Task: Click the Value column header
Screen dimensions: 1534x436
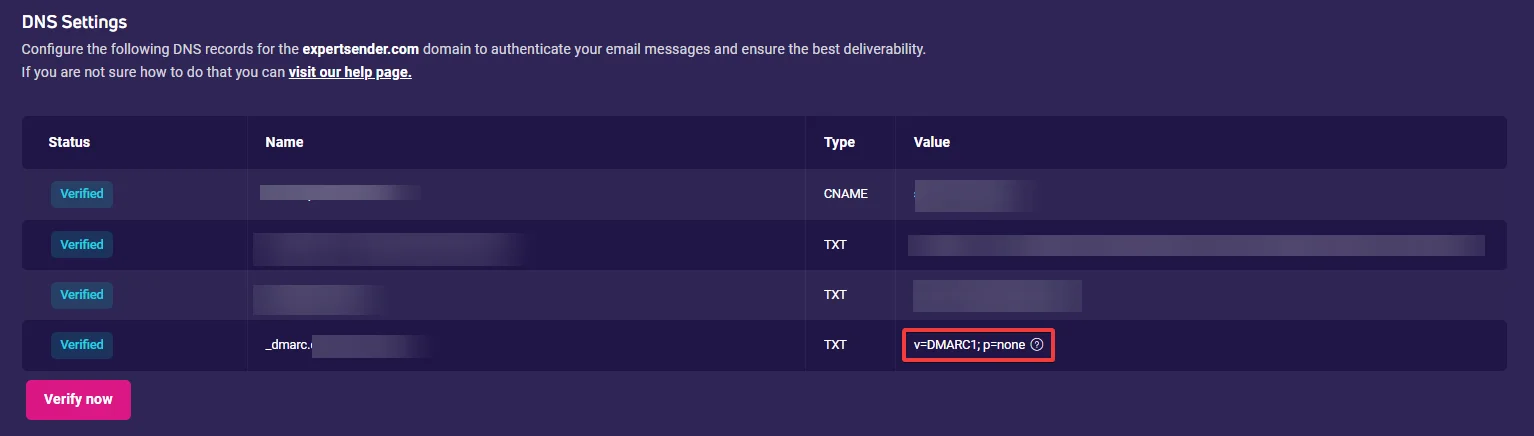Action: [x=932, y=142]
